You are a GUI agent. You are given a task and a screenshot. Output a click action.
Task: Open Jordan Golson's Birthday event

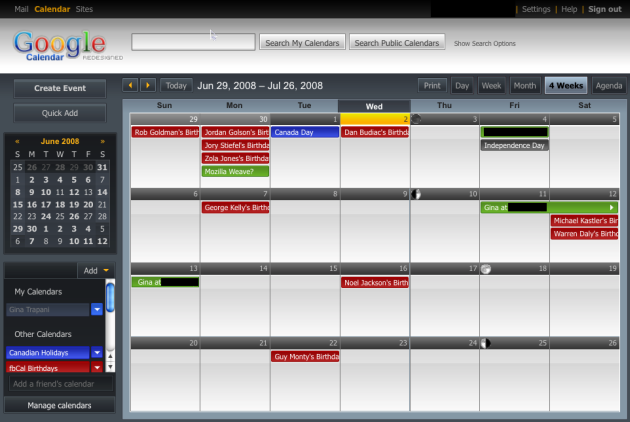235,132
